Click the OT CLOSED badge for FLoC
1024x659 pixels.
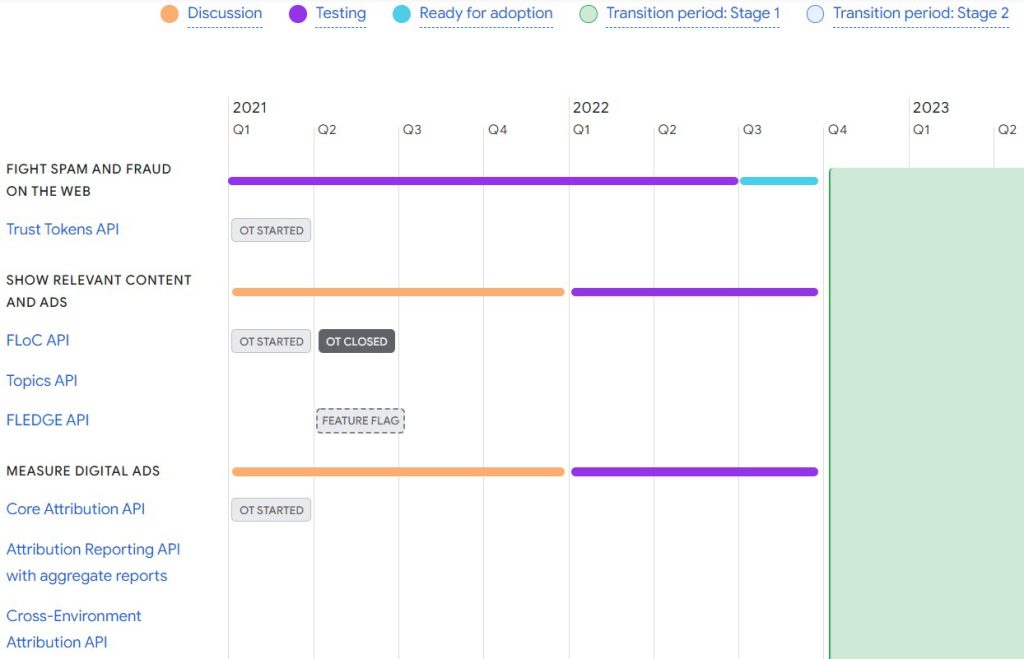click(357, 341)
